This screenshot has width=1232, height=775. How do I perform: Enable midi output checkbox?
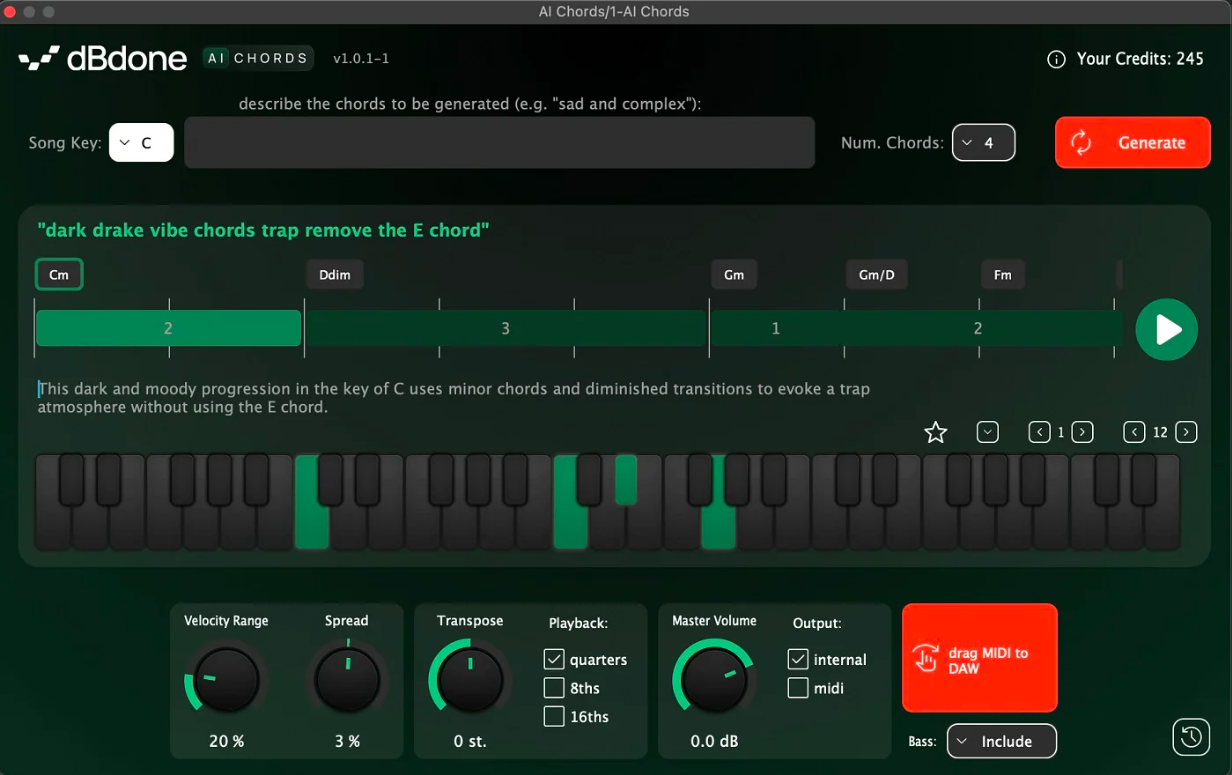(798, 687)
